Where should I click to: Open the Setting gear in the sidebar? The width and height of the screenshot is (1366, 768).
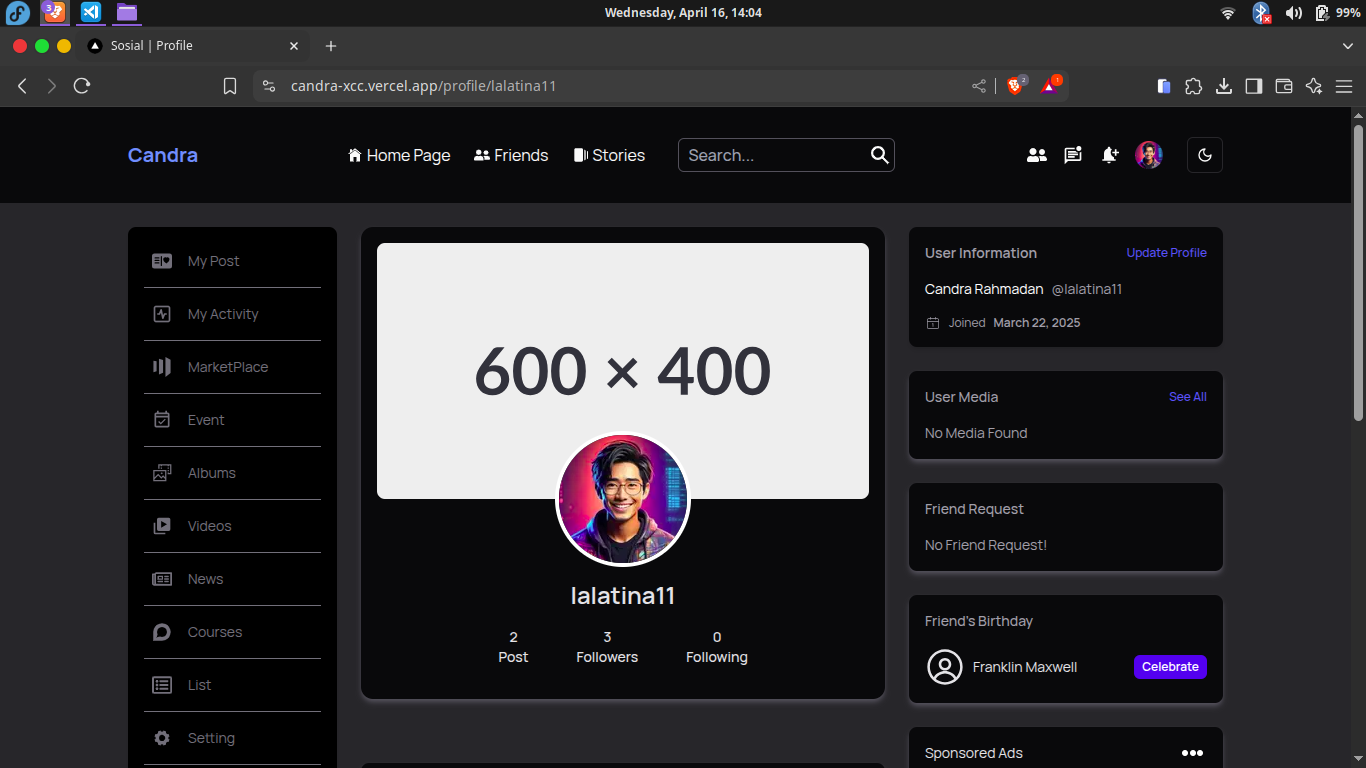[x=162, y=738]
